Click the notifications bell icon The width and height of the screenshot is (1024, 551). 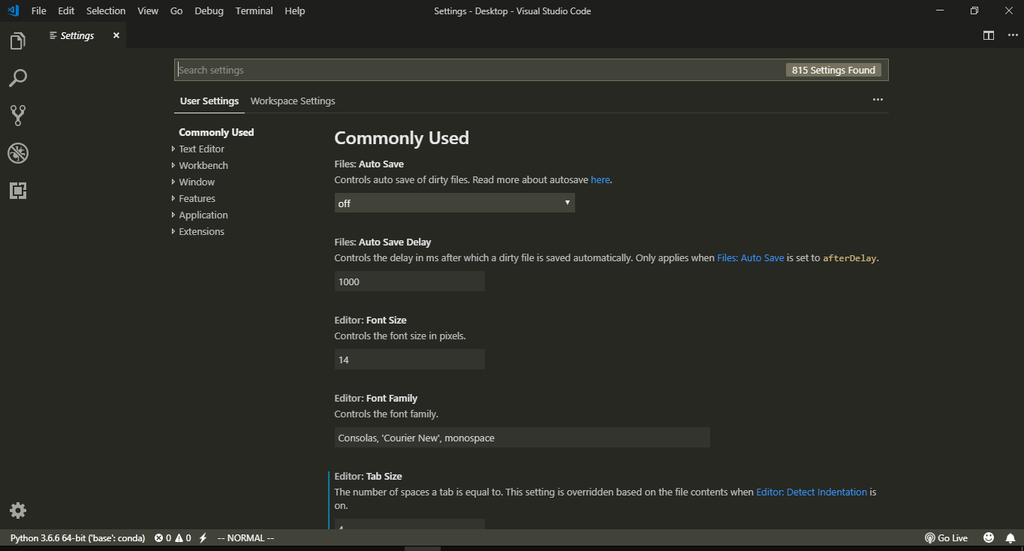pyautogui.click(x=1008, y=538)
